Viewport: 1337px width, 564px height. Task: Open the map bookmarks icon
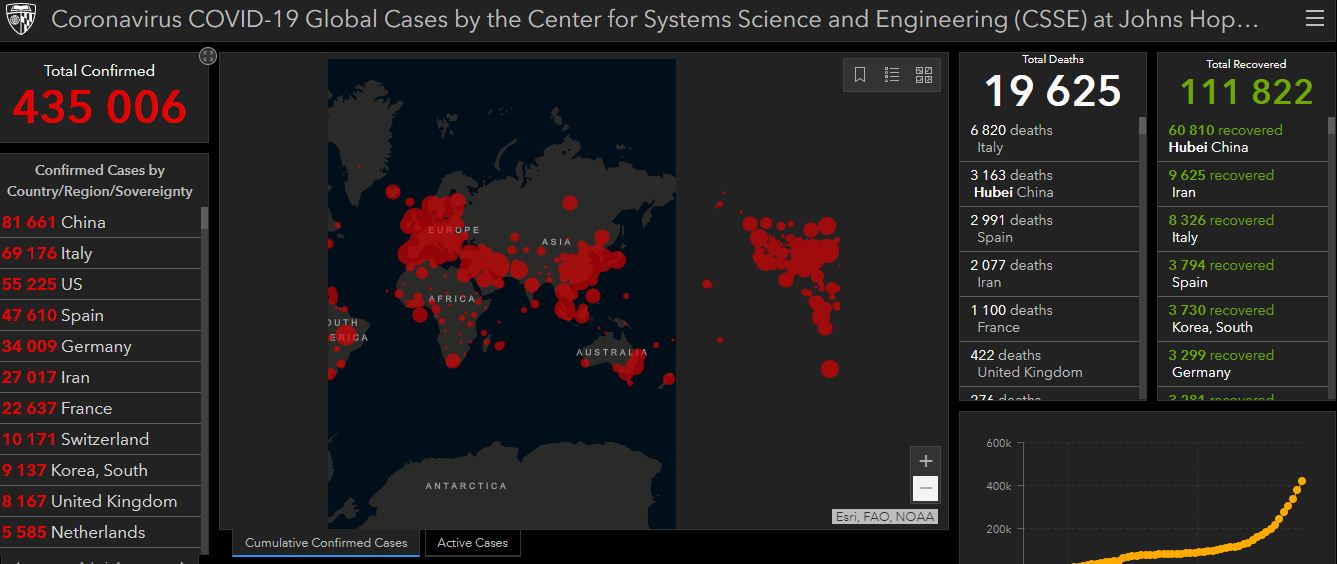pos(860,75)
